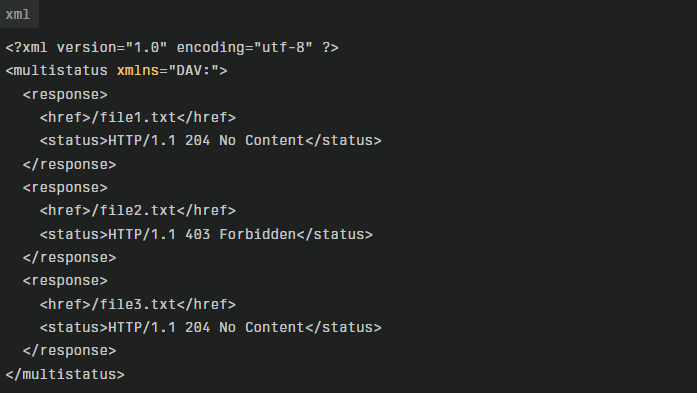Click the second closing response tag
This screenshot has width=697, height=393.
click(x=69, y=258)
